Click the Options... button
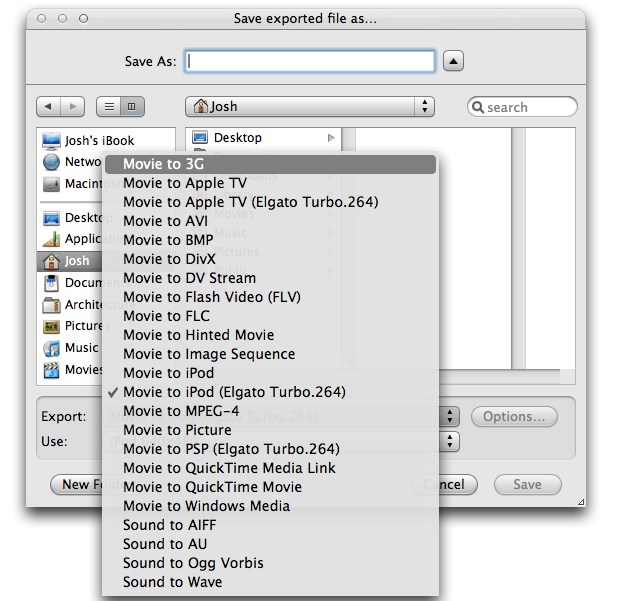625x601 pixels. coord(514,417)
